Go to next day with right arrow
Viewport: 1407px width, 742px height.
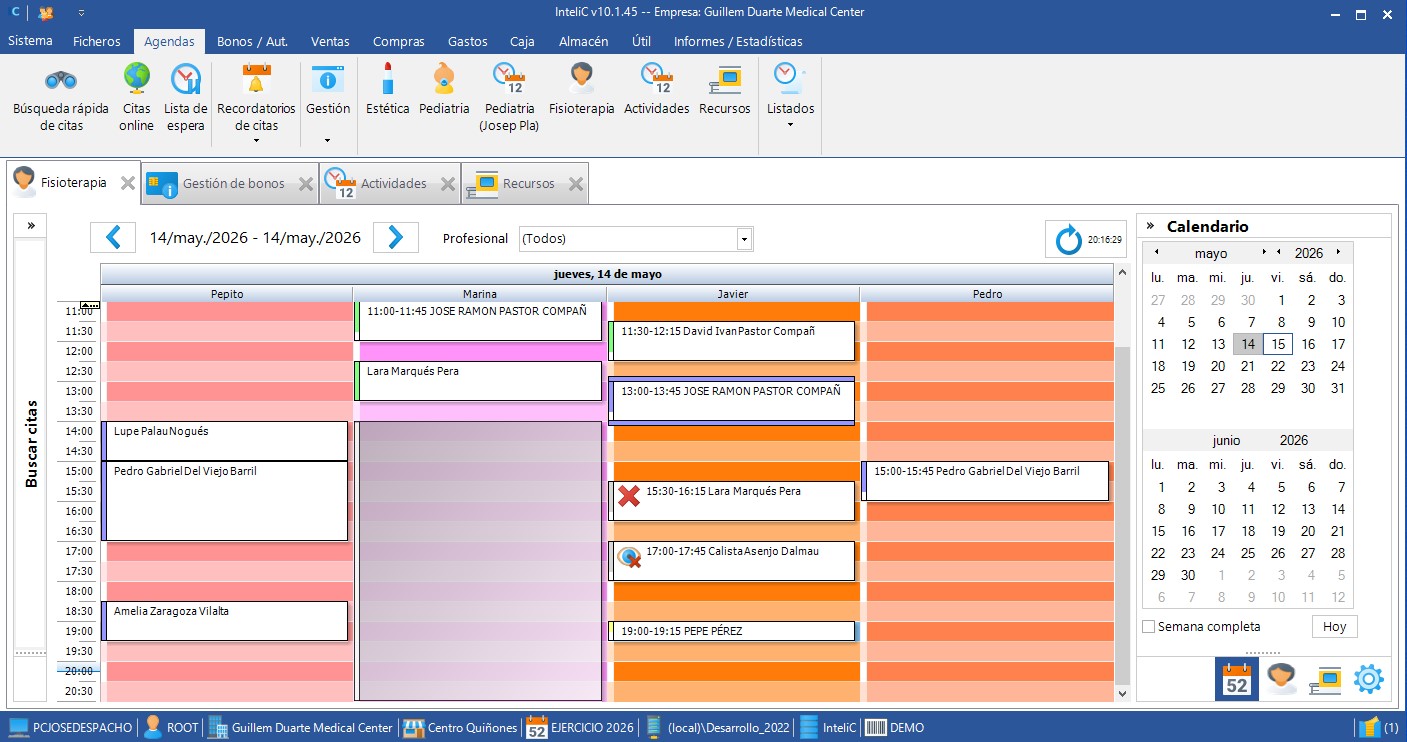coord(395,237)
